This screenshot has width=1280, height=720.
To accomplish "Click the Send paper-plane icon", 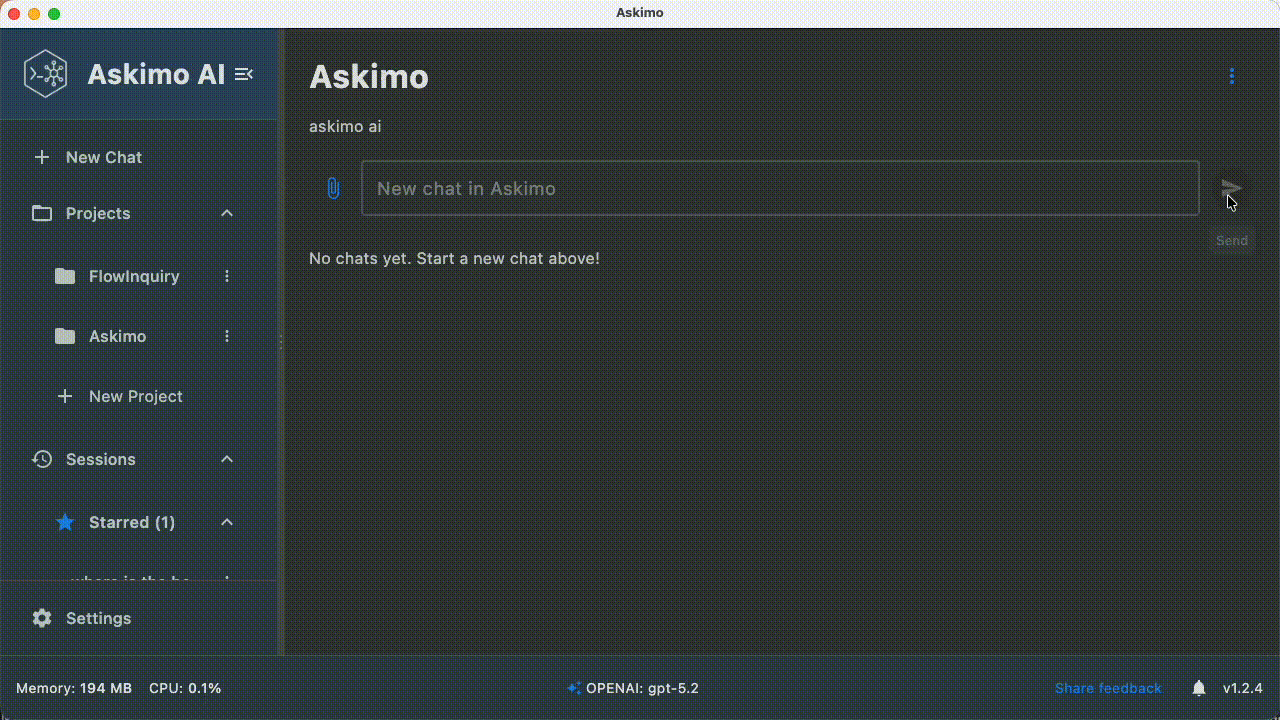I will (1231, 188).
